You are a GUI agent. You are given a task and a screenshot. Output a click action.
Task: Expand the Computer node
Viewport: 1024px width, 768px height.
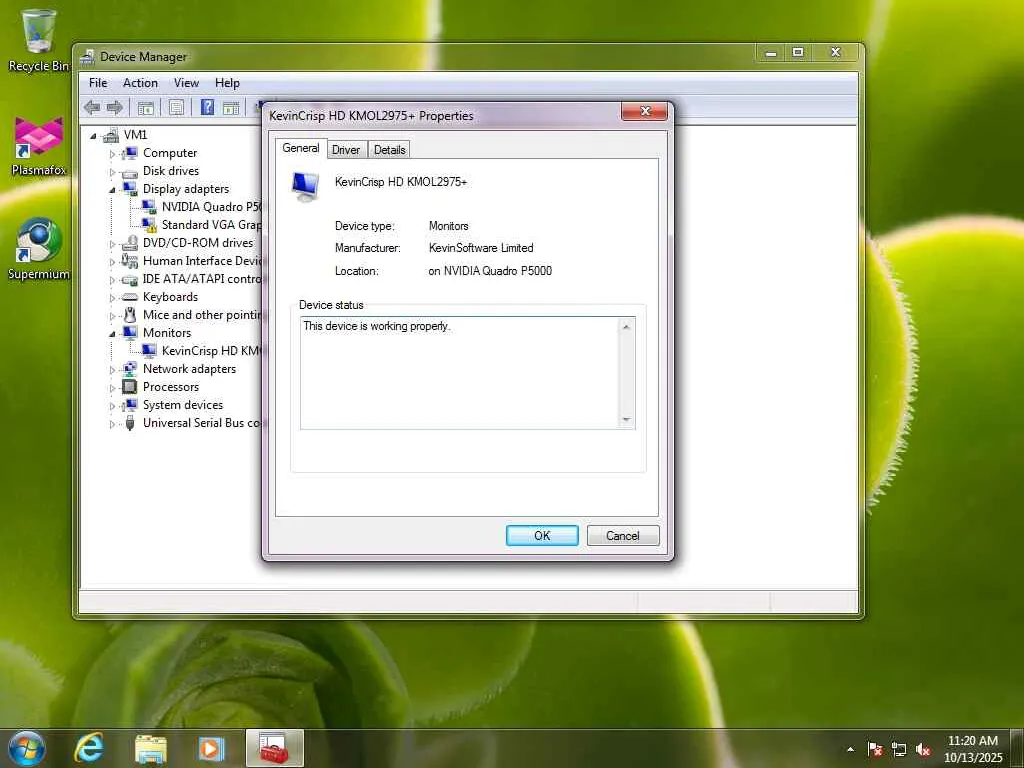pyautogui.click(x=112, y=154)
